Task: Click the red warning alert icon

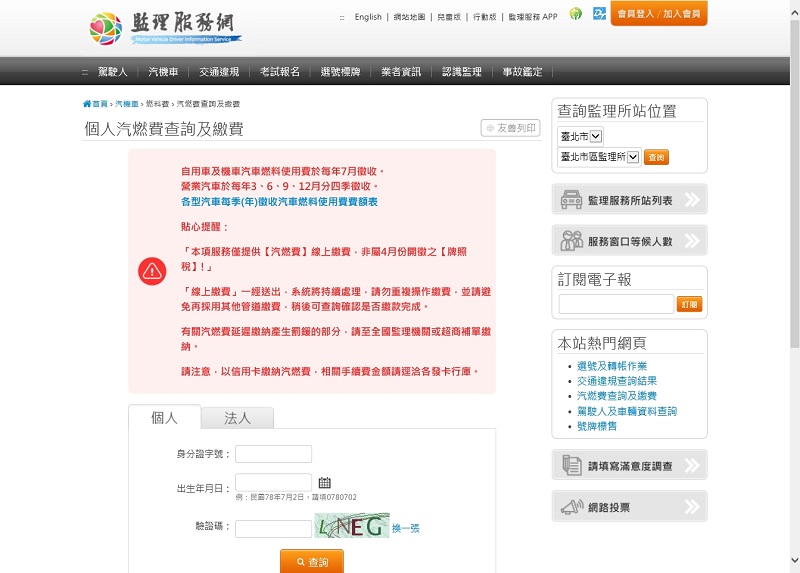Action: point(152,271)
